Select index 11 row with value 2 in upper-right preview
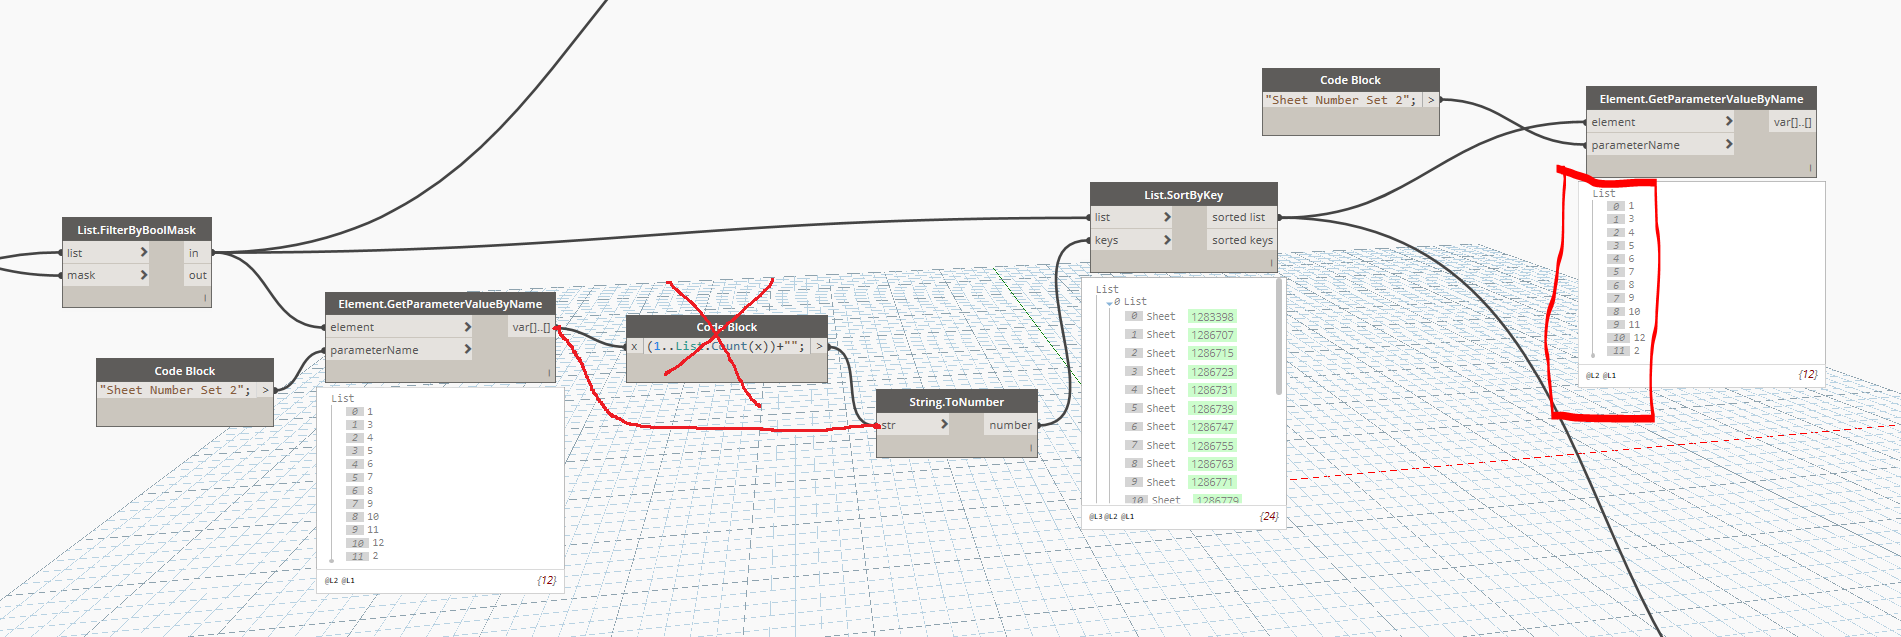Image resolution: width=1901 pixels, height=637 pixels. coord(1624,351)
